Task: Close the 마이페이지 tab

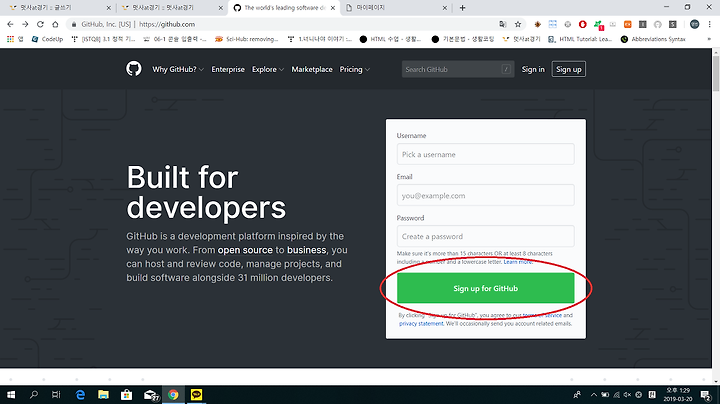Action: tap(444, 8)
